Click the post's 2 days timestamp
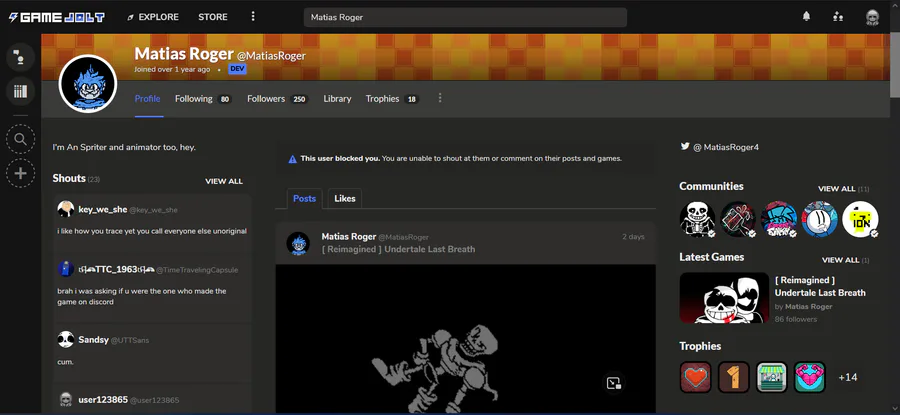 [633, 236]
